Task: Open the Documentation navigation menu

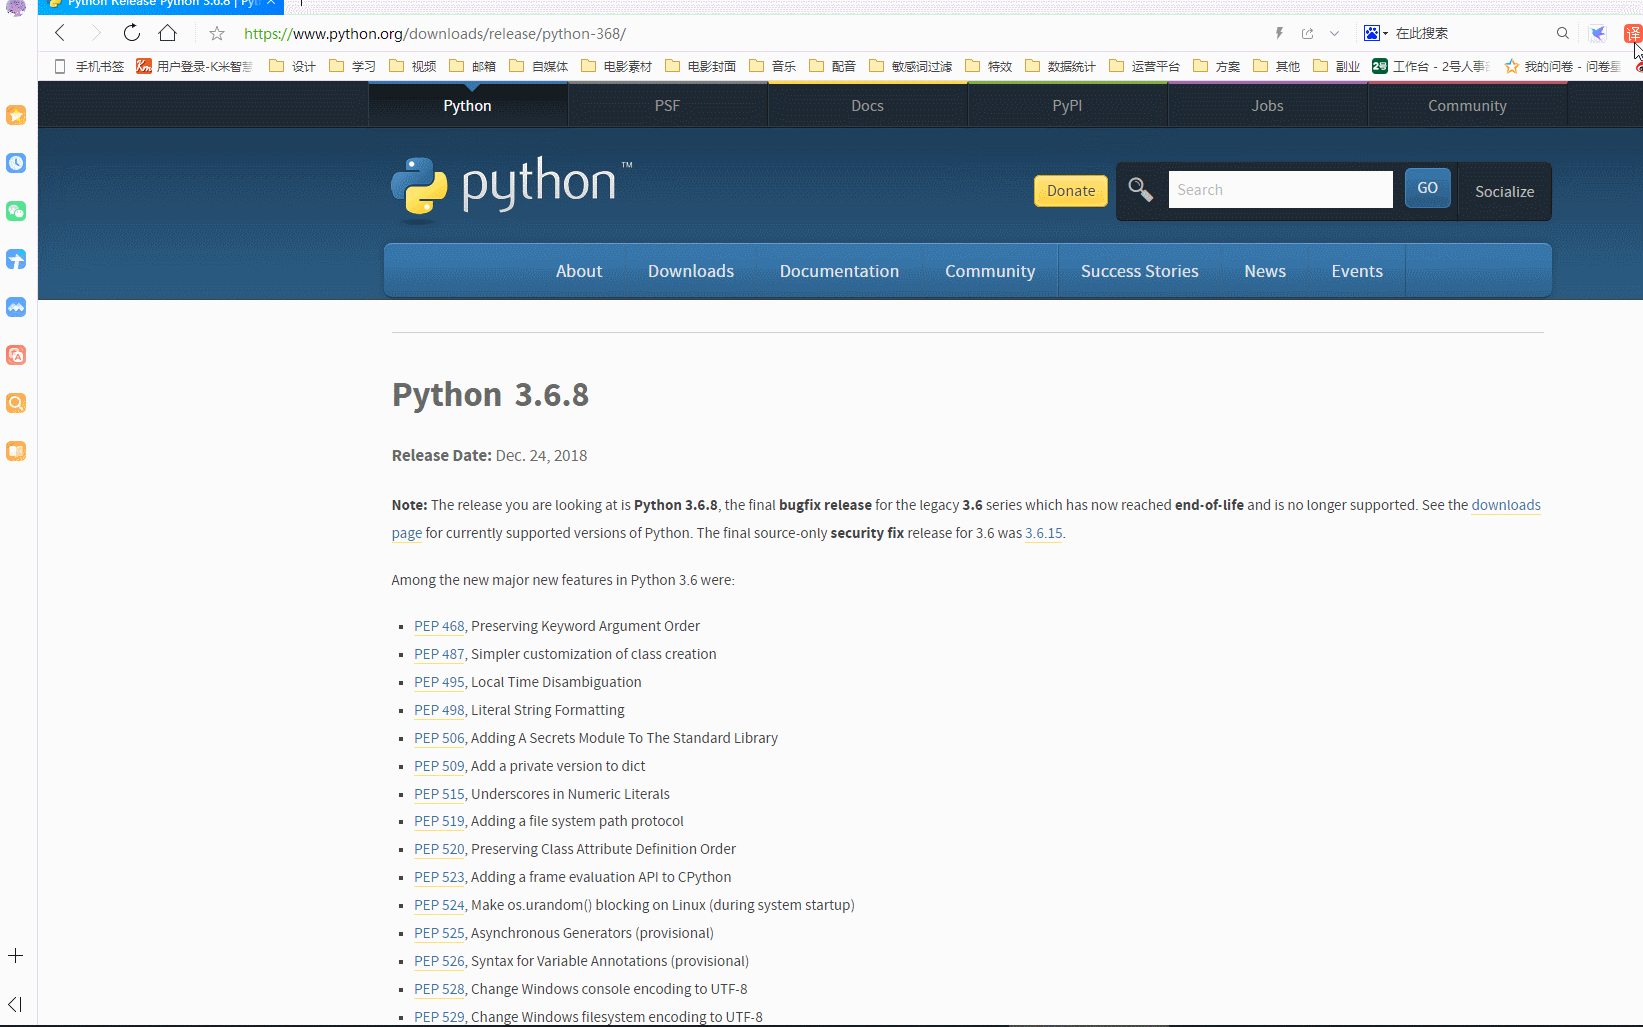Action: pyautogui.click(x=839, y=271)
